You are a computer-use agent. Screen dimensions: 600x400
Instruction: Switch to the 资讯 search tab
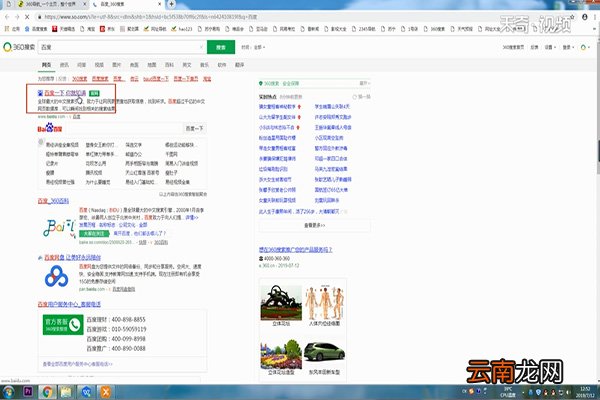(64, 65)
